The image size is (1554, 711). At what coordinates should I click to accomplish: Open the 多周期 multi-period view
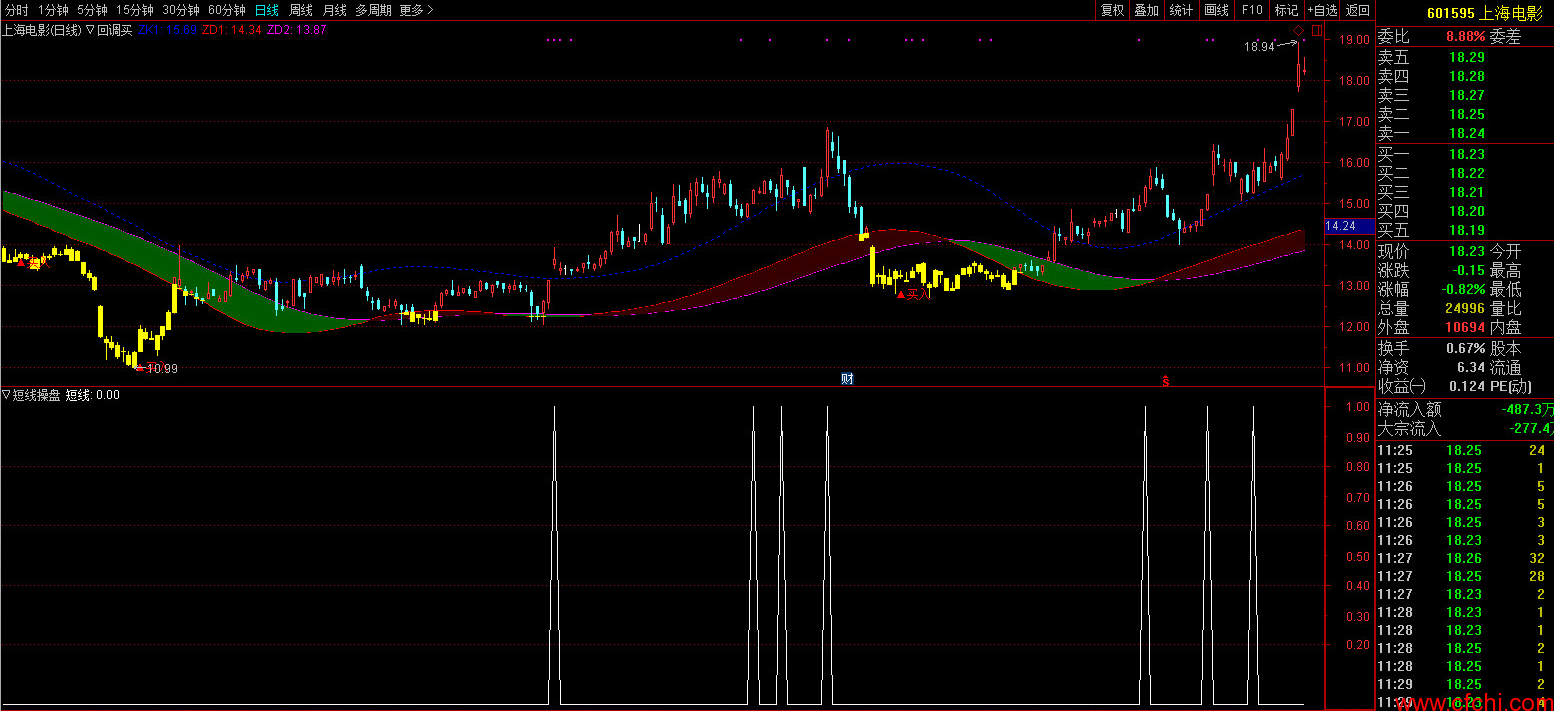(x=374, y=10)
